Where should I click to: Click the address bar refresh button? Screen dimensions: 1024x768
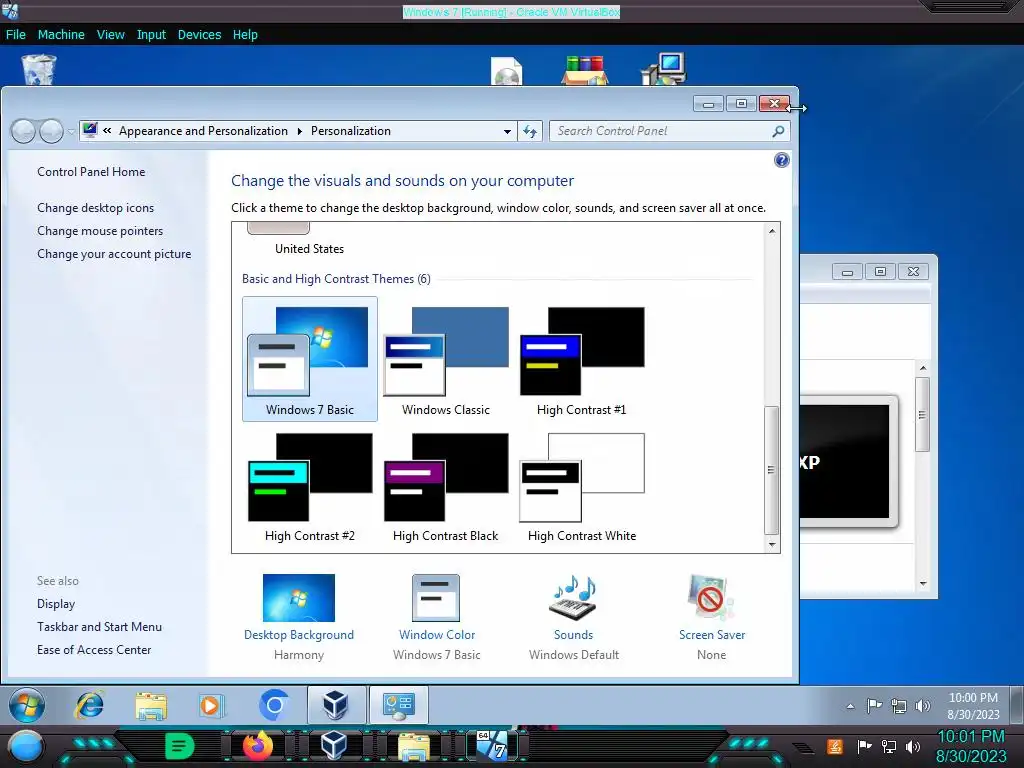530,131
